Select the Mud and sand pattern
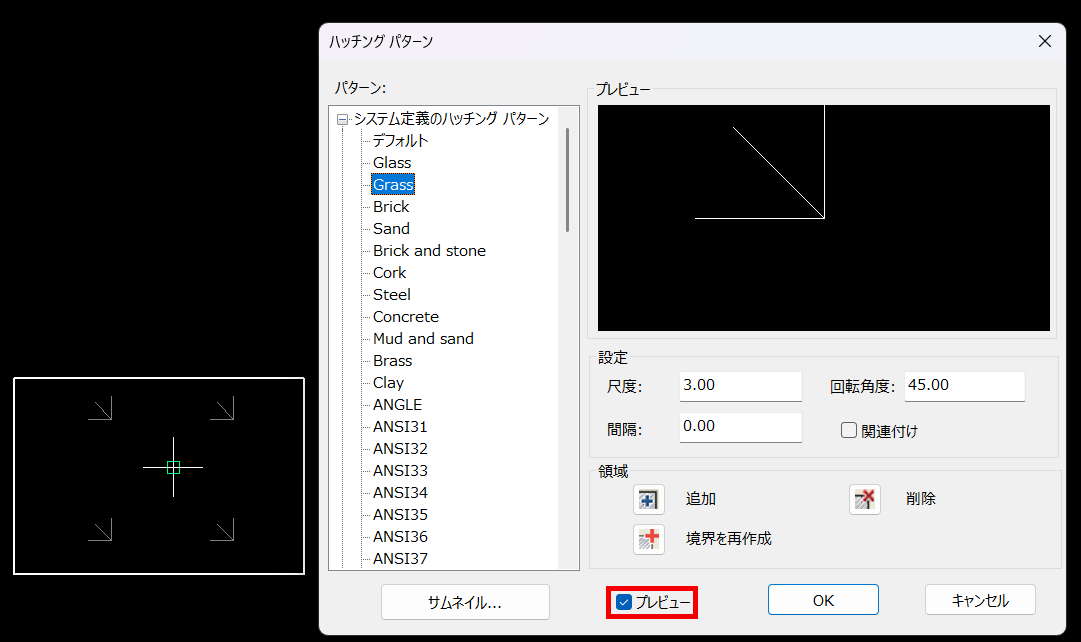This screenshot has height=642, width=1081. click(x=422, y=338)
